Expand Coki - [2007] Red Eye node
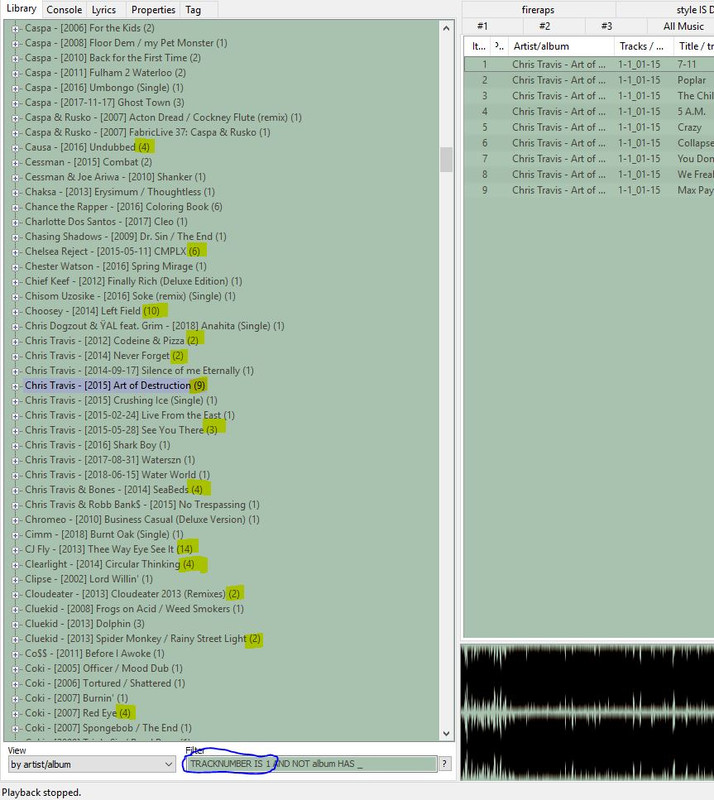714x800 pixels. 15,714
